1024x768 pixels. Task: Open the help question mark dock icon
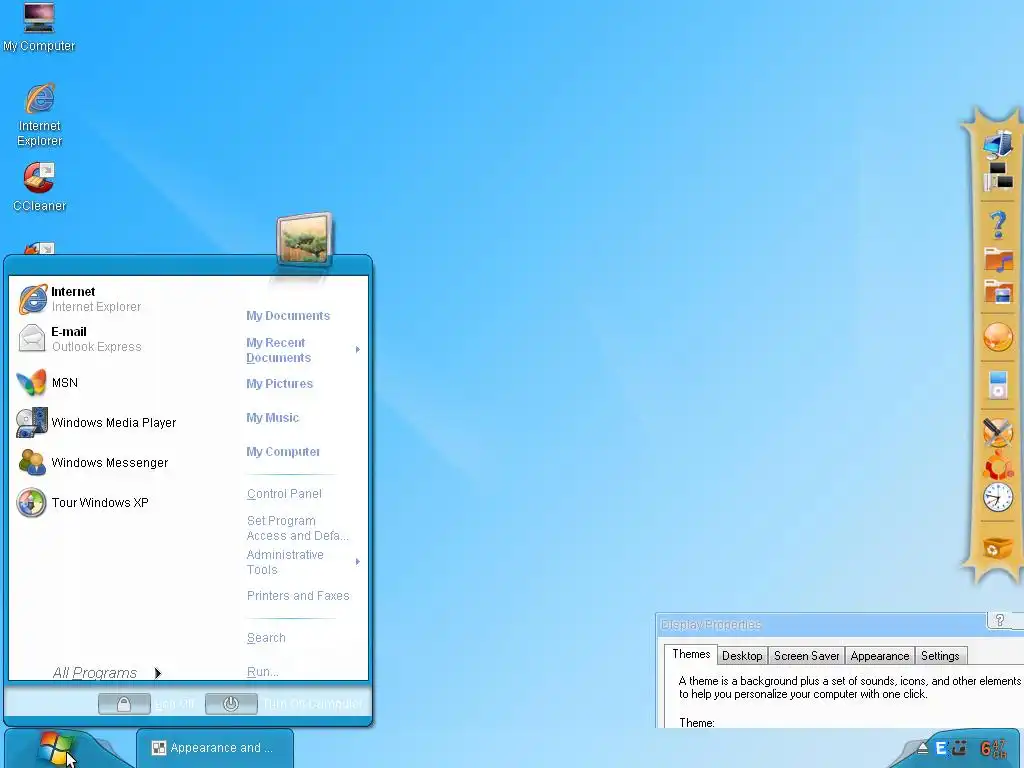(998, 225)
